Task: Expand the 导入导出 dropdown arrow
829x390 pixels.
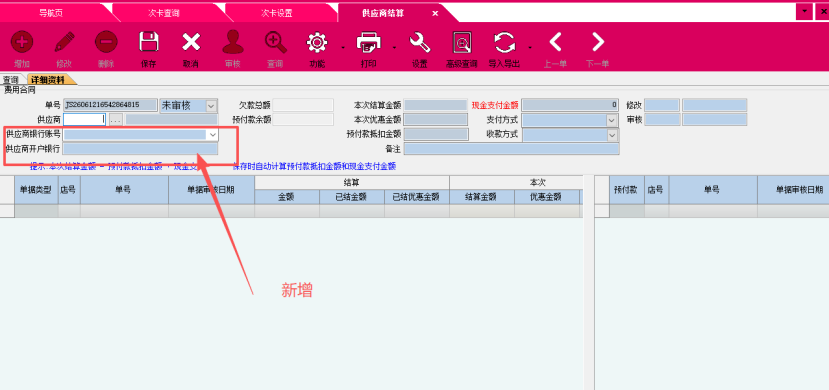Action: [530, 48]
